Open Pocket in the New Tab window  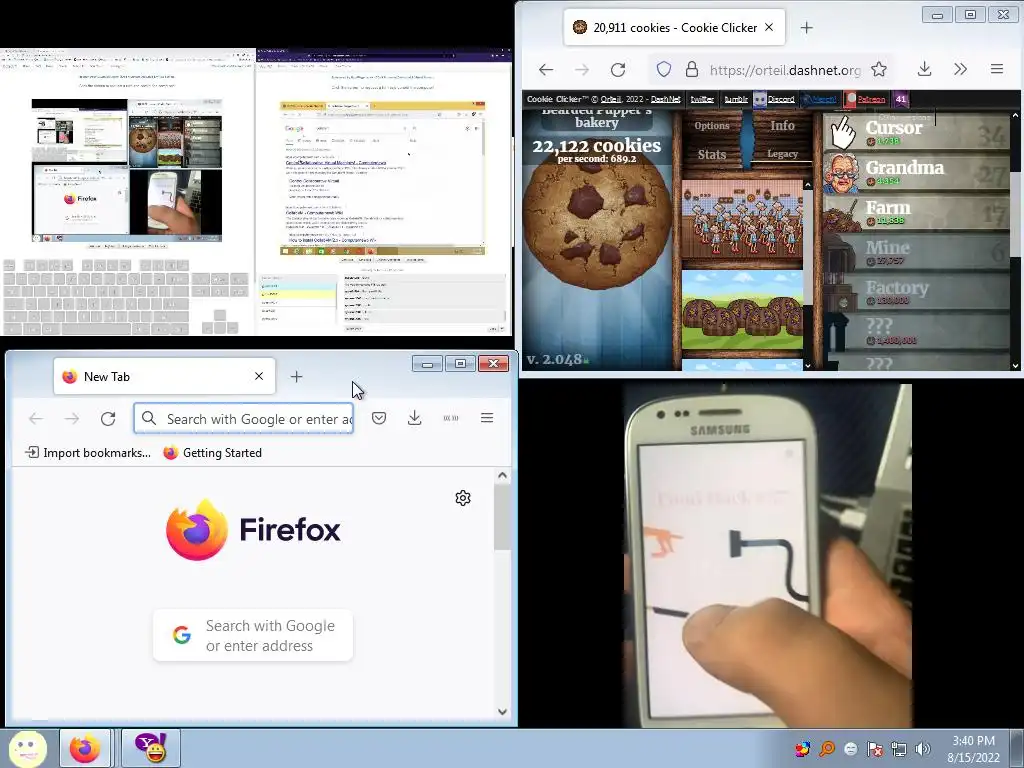pyautogui.click(x=379, y=418)
